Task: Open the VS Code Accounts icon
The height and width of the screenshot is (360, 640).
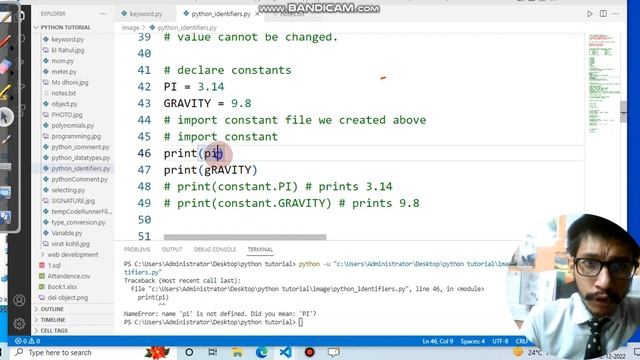Action: (x=19, y=300)
